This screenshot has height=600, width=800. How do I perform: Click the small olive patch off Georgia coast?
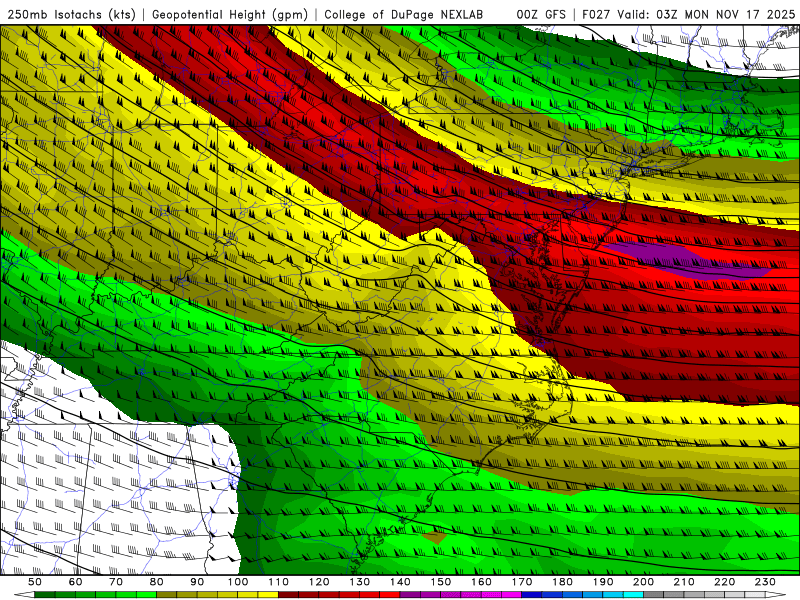pos(435,537)
